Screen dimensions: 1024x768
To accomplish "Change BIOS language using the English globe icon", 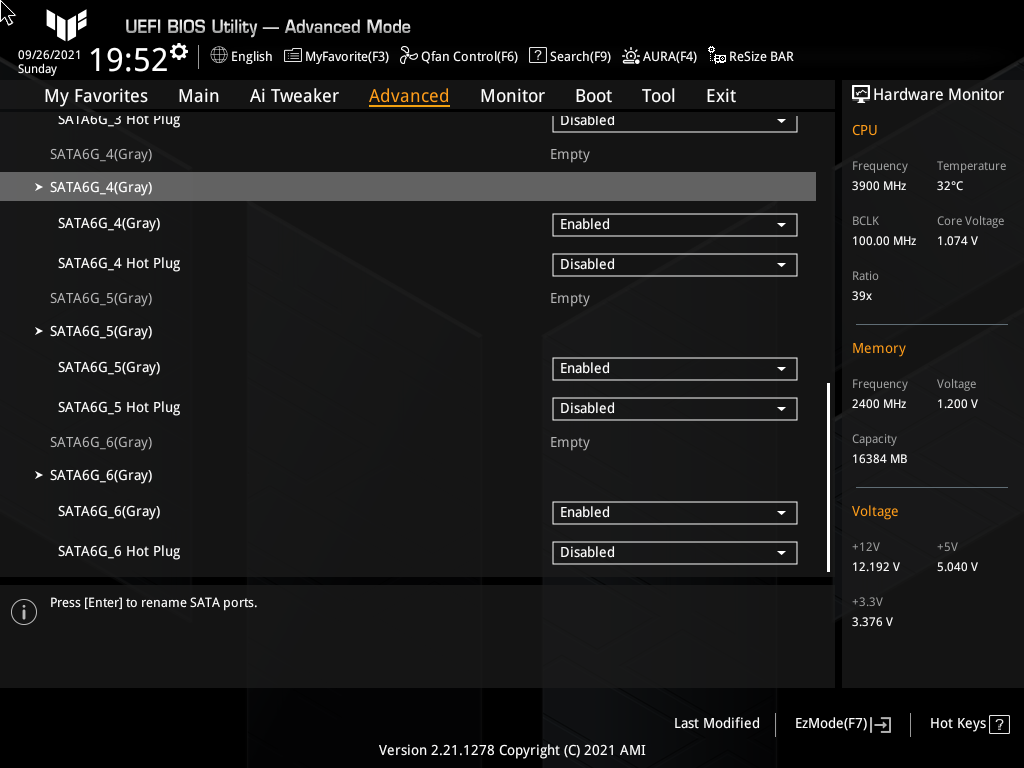I will click(241, 56).
